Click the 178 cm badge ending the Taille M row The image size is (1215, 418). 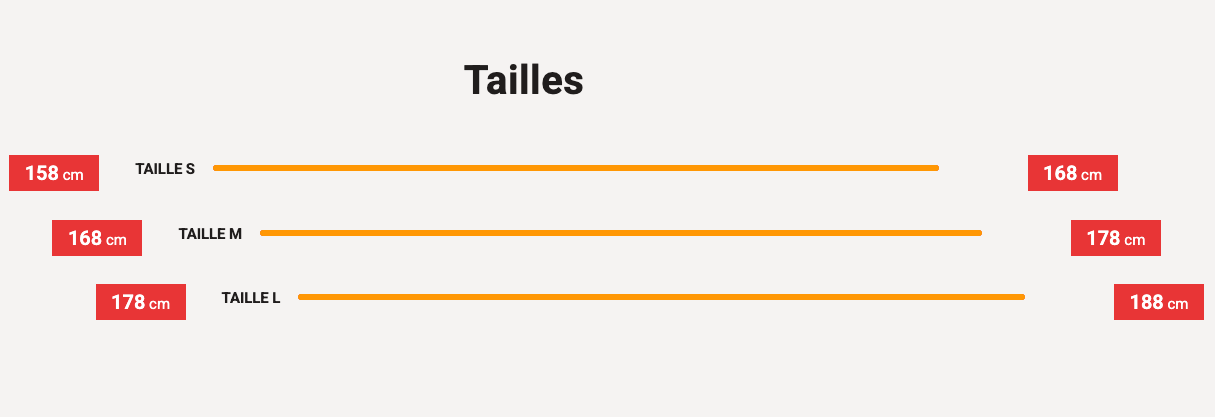[1115, 238]
